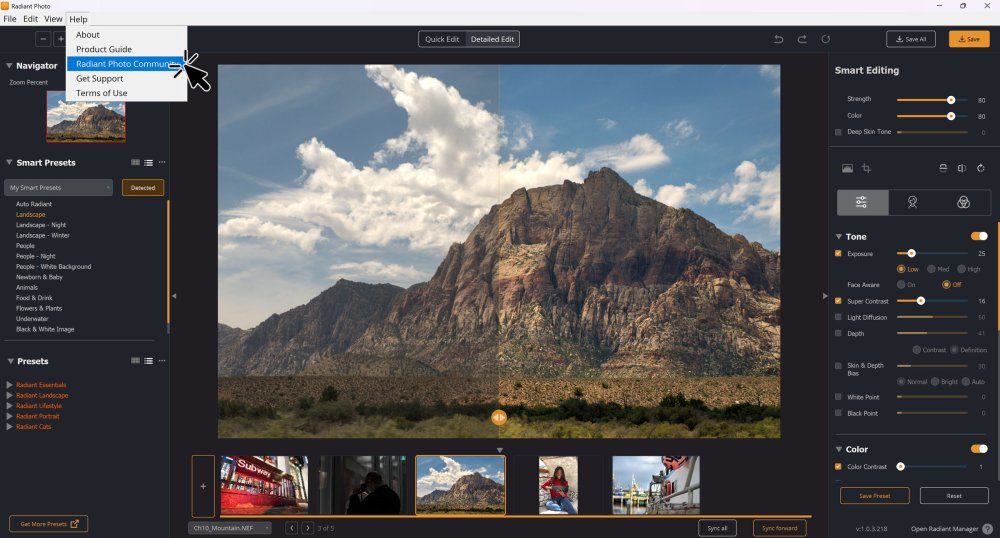This screenshot has height=538, width=1000.
Task: Click the rotate icon in Smart Editing
Action: 981,168
